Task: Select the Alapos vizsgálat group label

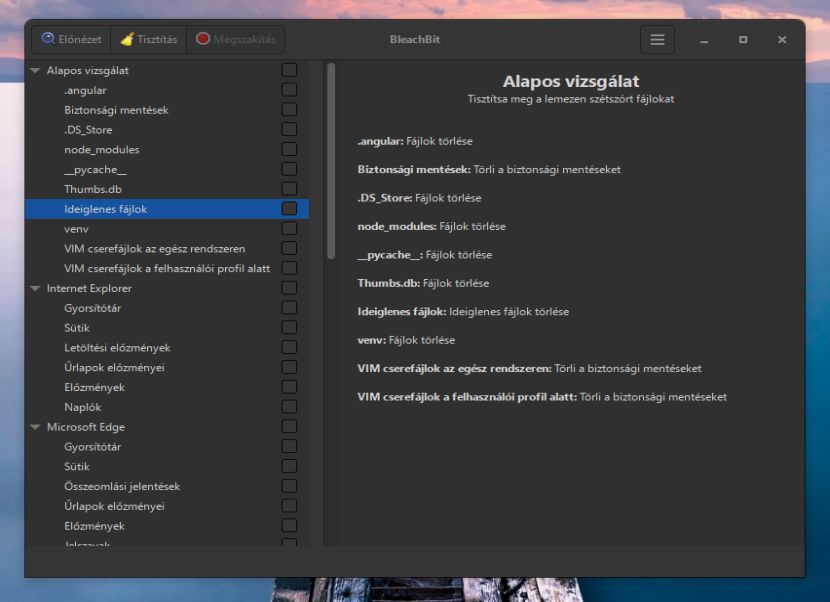Action: (x=88, y=70)
